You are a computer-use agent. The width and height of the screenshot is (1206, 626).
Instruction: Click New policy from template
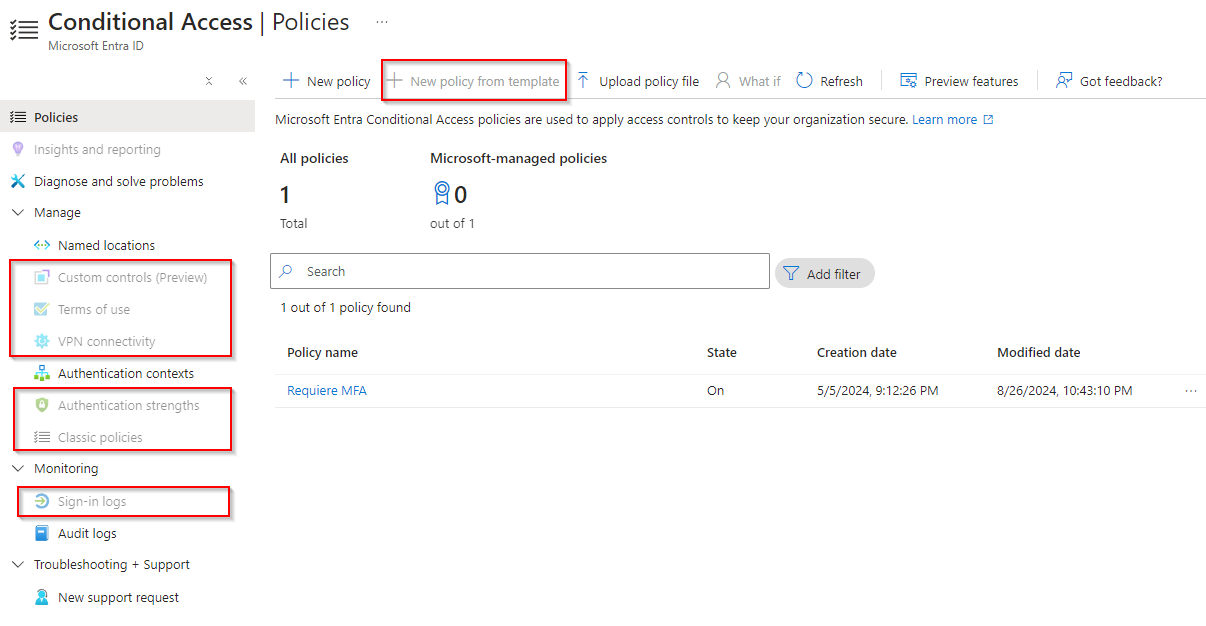[474, 81]
